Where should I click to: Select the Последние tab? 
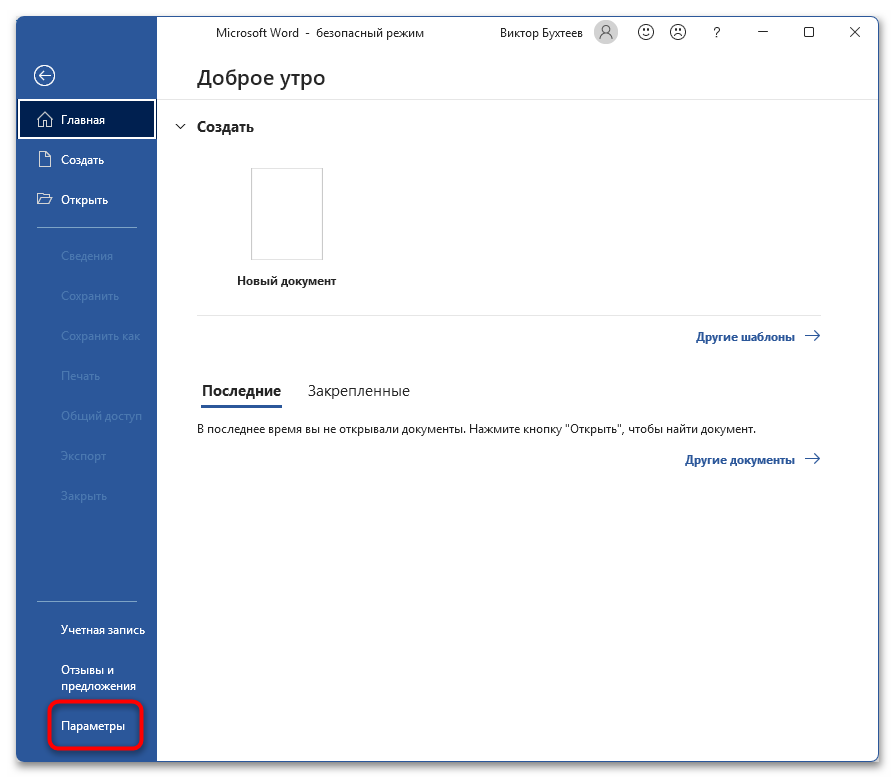tap(240, 391)
